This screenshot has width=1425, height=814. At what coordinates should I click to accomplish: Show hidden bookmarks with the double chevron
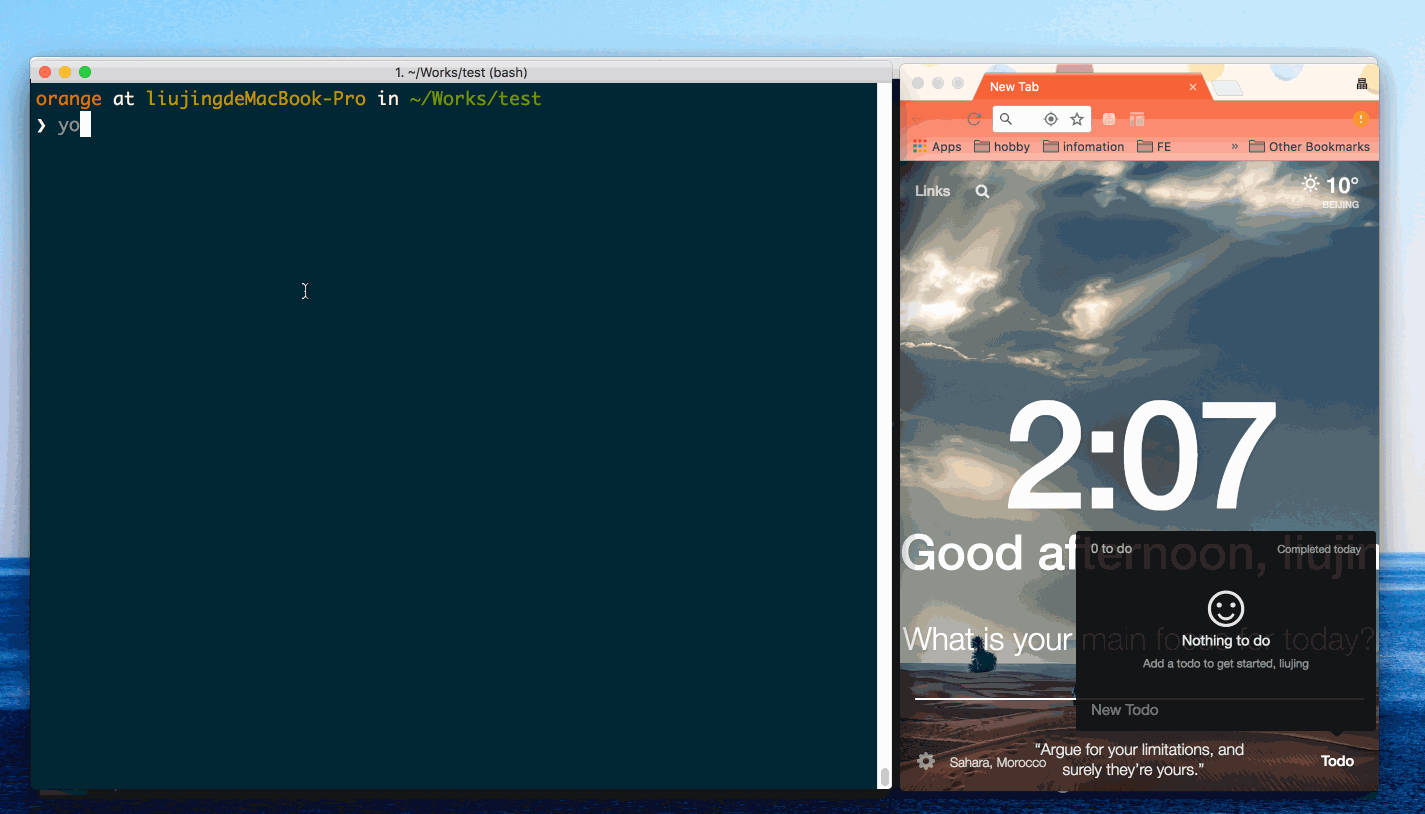[1234, 146]
